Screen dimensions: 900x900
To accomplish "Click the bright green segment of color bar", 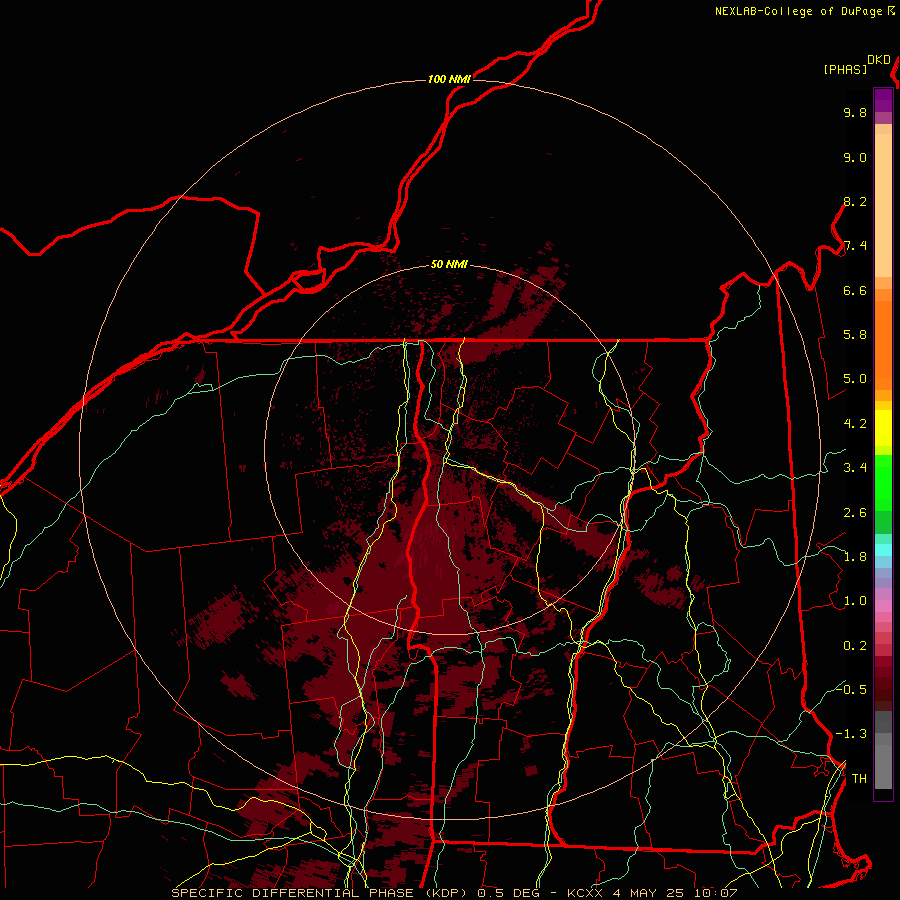I will pos(883,482).
